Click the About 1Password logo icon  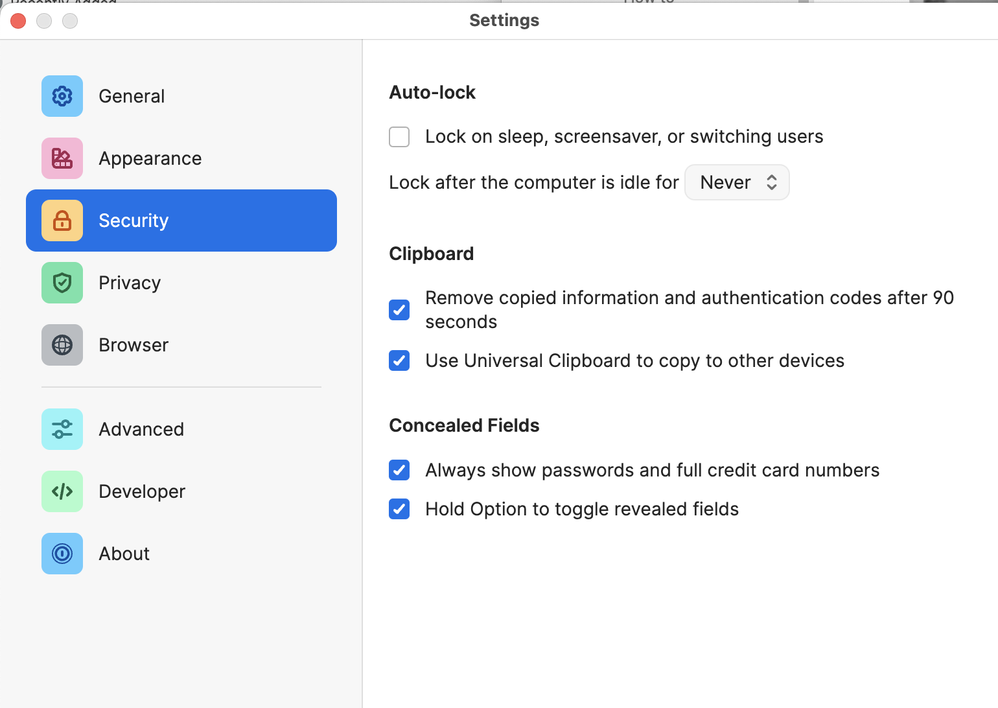(x=62, y=553)
